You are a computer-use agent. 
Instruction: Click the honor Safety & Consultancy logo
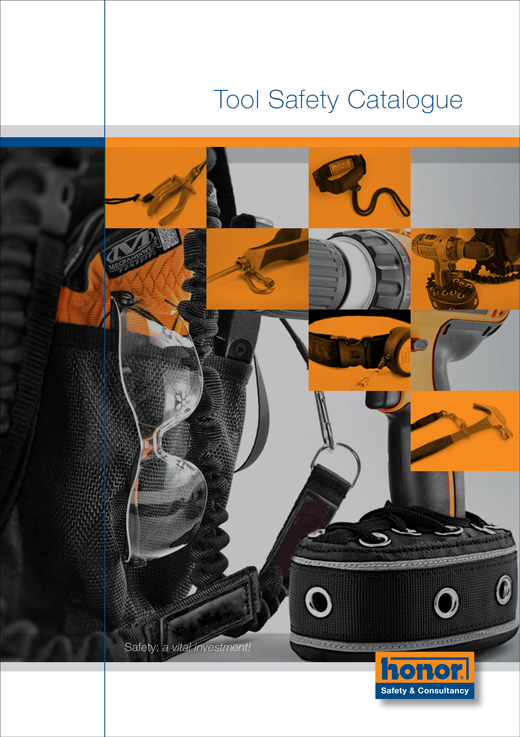[424, 675]
